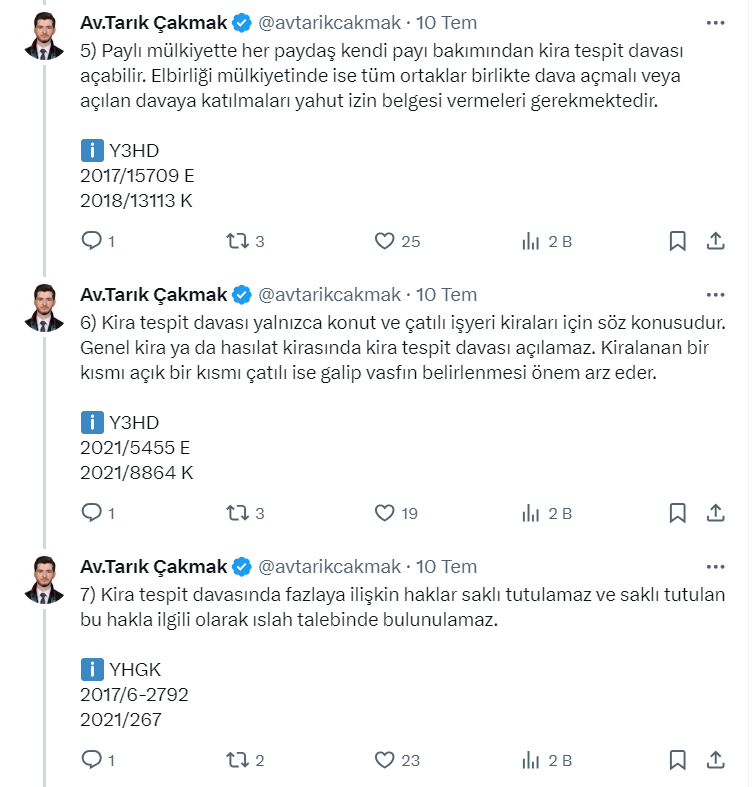
Task: Like the tweet with 23 likes
Action: pyautogui.click(x=385, y=760)
